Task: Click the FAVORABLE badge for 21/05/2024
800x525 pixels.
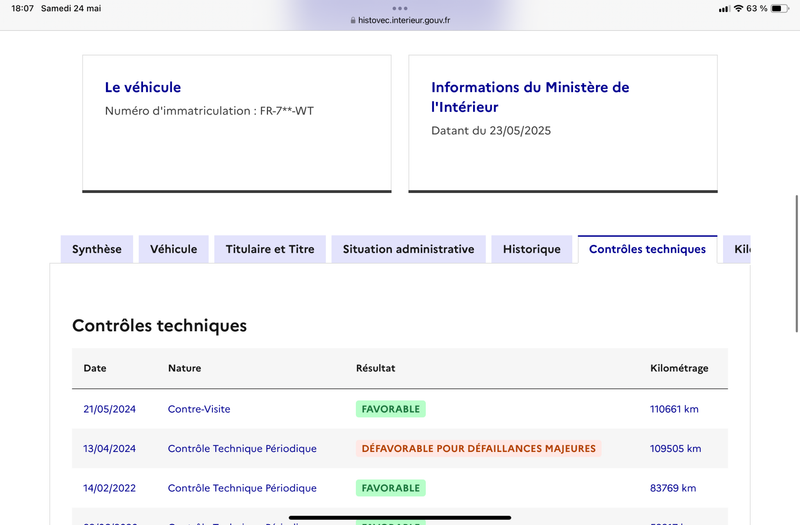Action: click(391, 409)
